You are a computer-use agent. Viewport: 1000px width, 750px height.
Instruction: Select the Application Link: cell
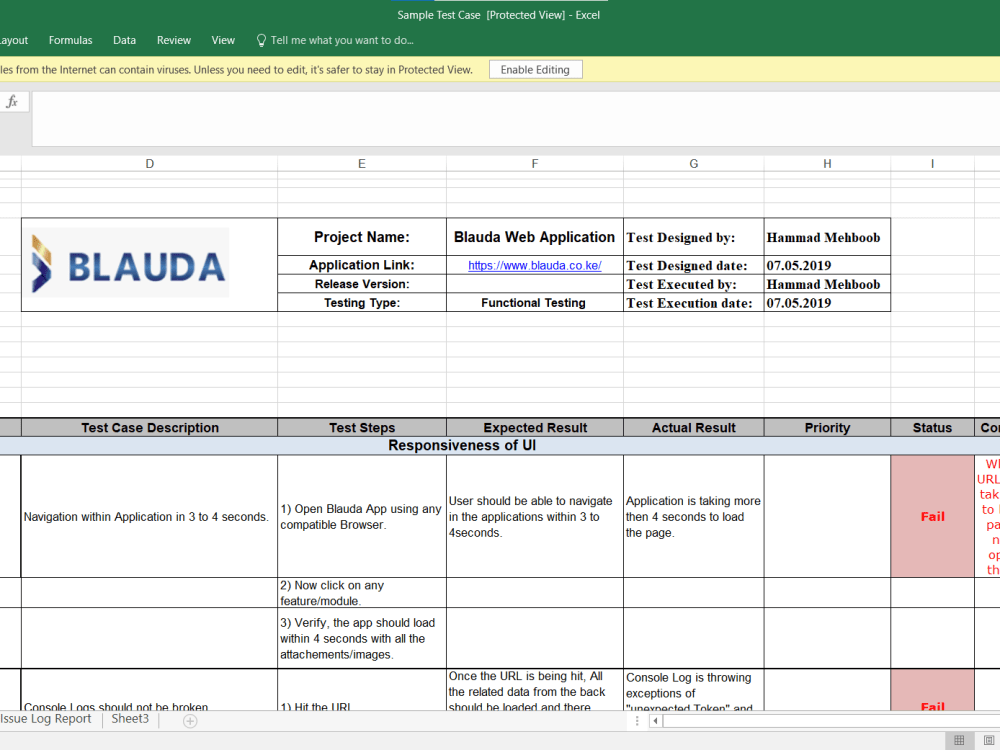coord(362,265)
